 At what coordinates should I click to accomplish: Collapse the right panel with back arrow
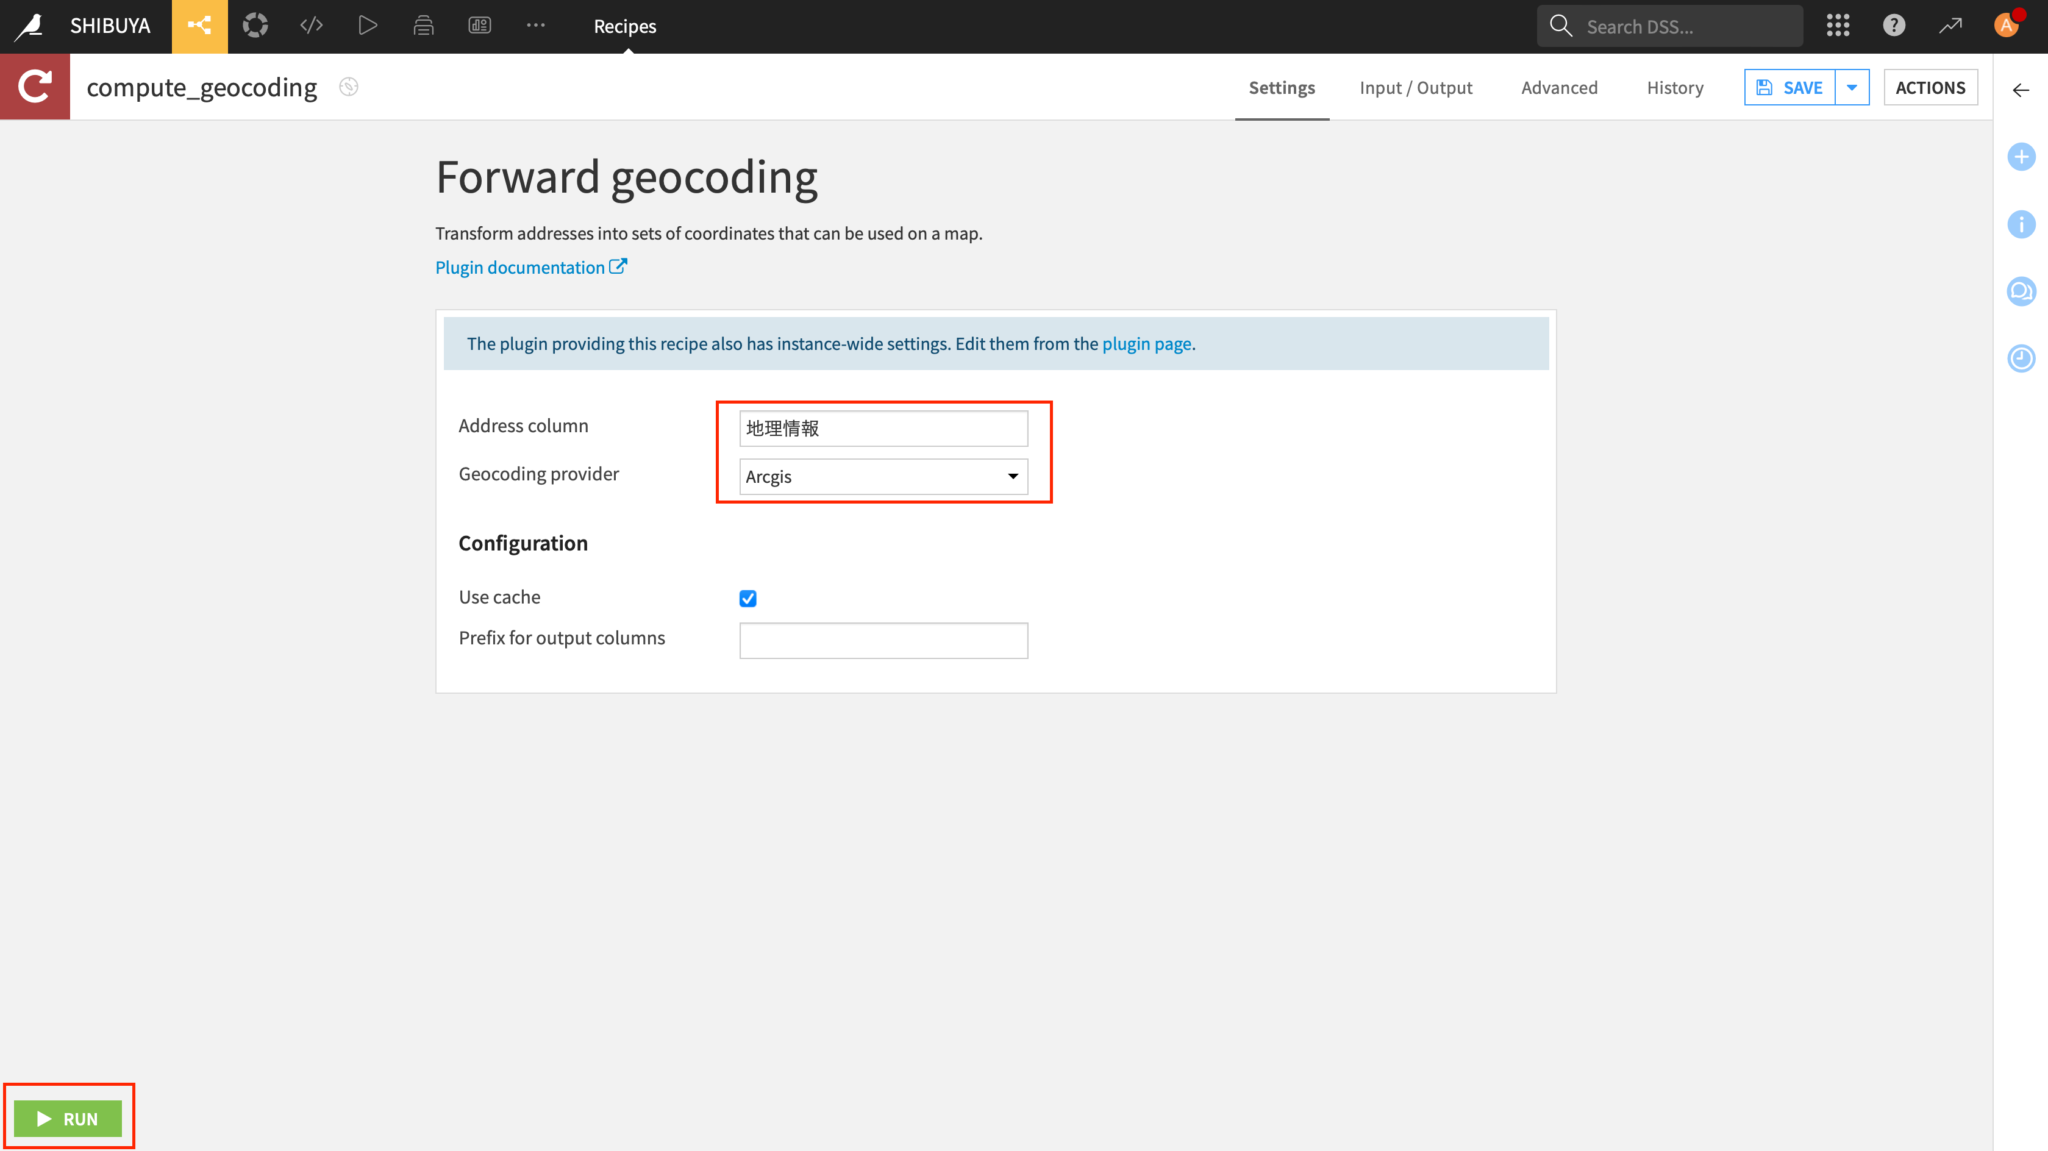coord(2022,90)
